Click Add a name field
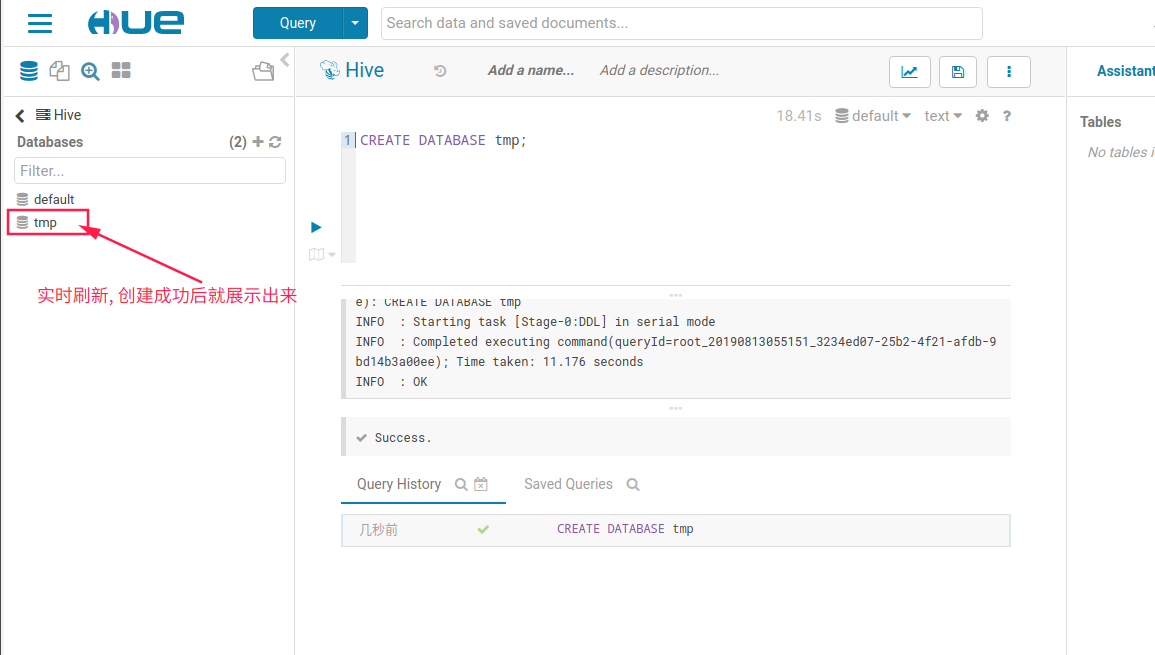The height and width of the screenshot is (655, 1155). [531, 70]
